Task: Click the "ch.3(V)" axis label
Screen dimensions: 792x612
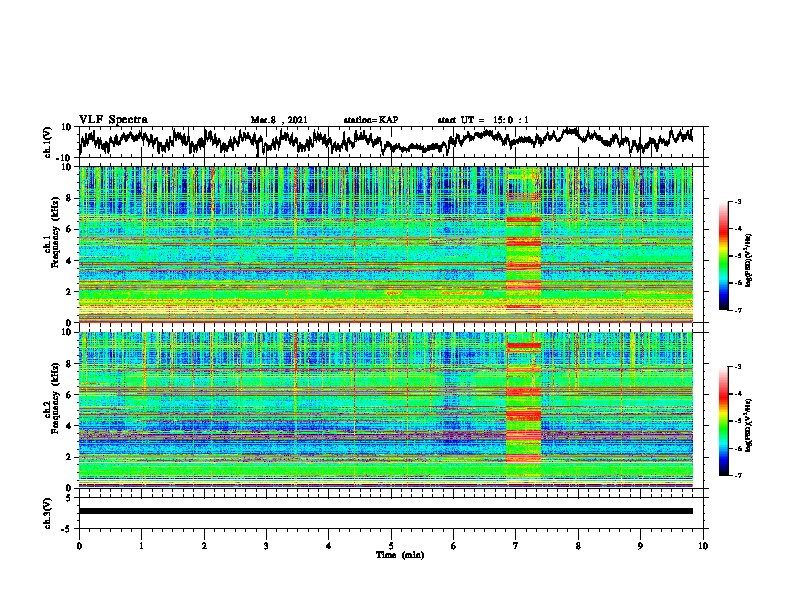Action: [x=48, y=513]
